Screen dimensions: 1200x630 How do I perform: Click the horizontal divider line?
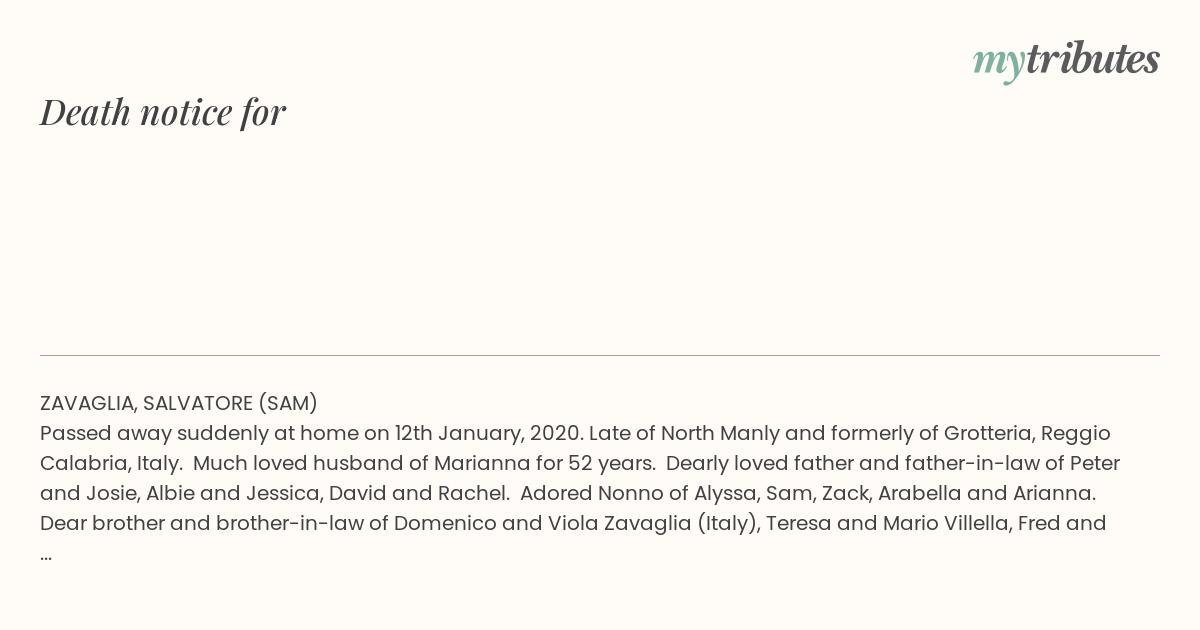tap(600, 355)
